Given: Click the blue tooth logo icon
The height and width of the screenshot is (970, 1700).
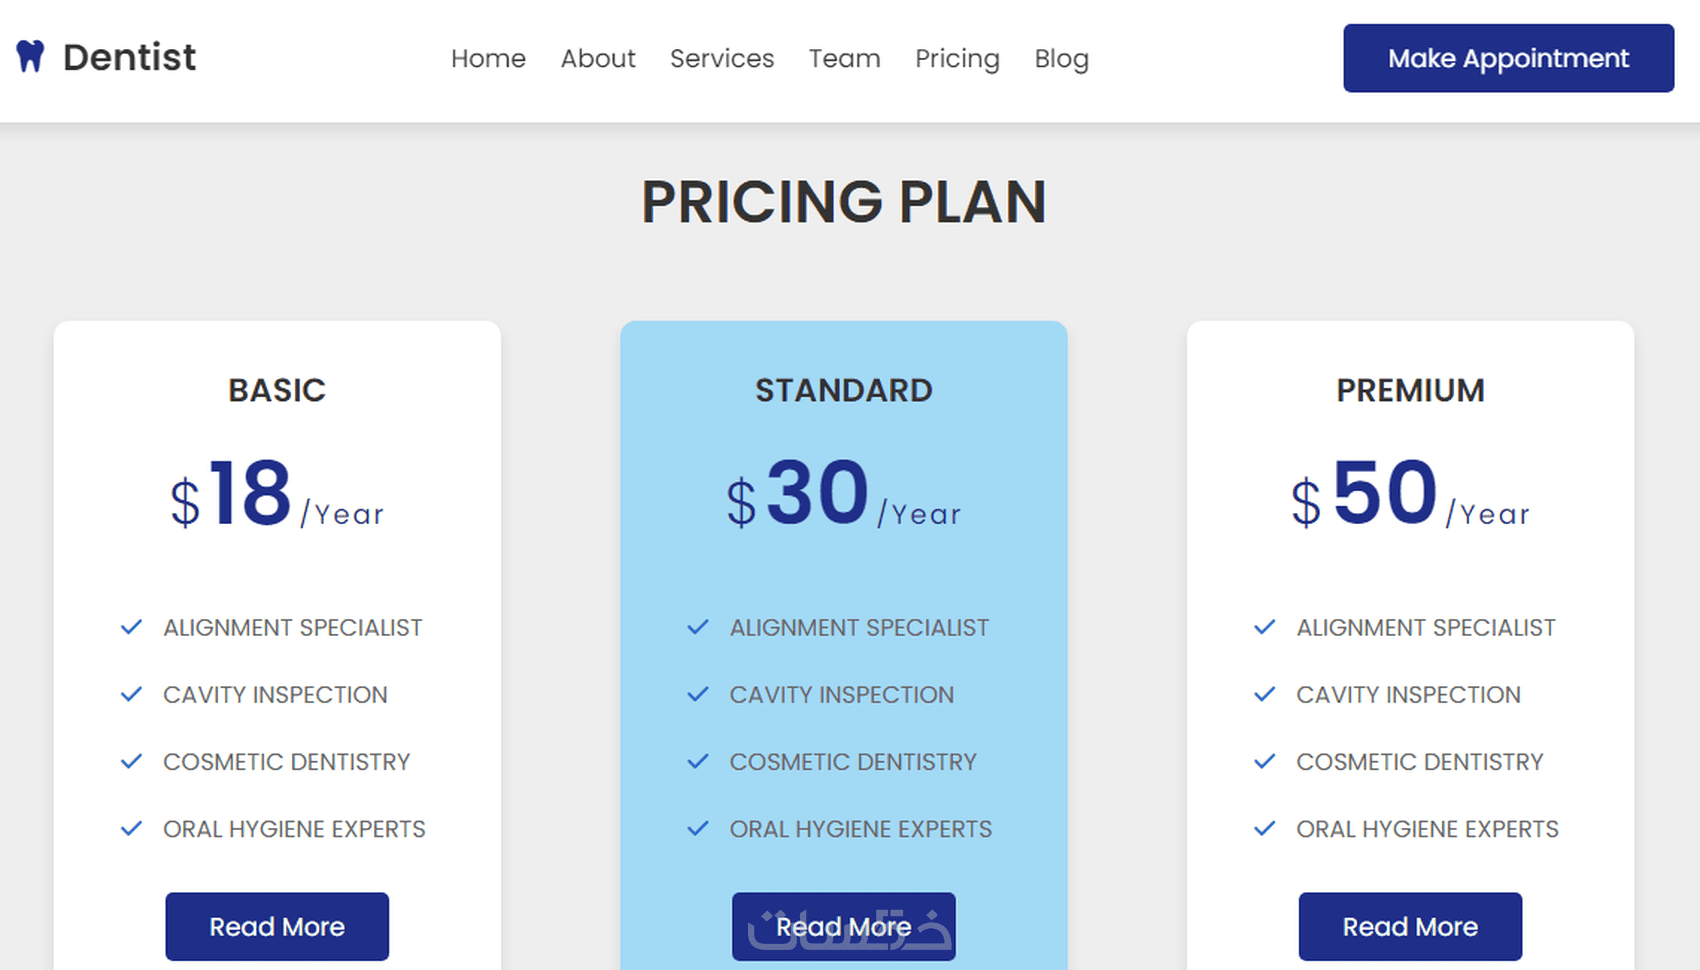Looking at the screenshot, I should [31, 57].
